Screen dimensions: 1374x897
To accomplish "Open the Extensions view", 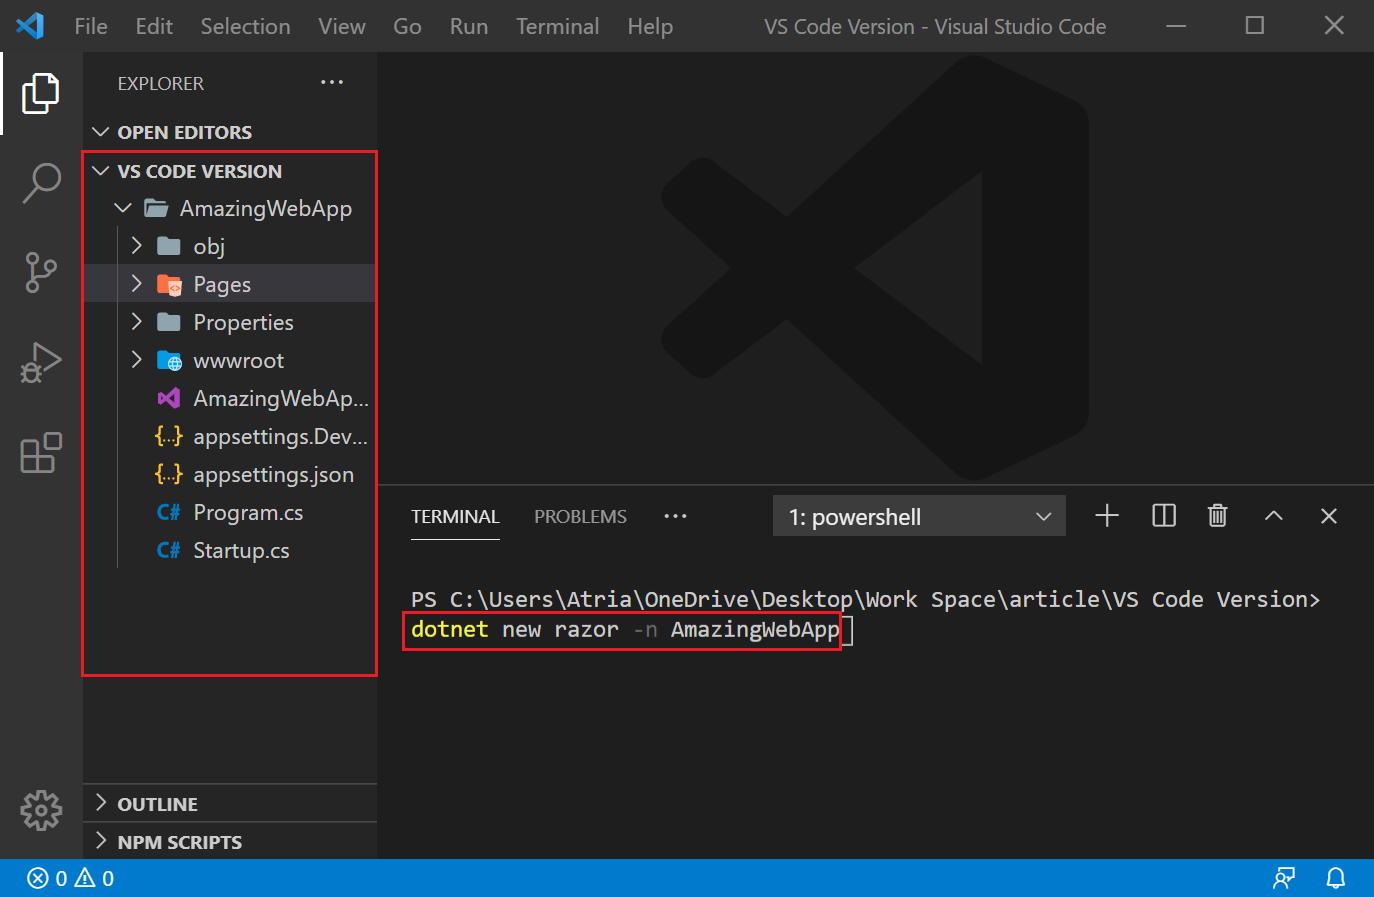I will click(41, 452).
